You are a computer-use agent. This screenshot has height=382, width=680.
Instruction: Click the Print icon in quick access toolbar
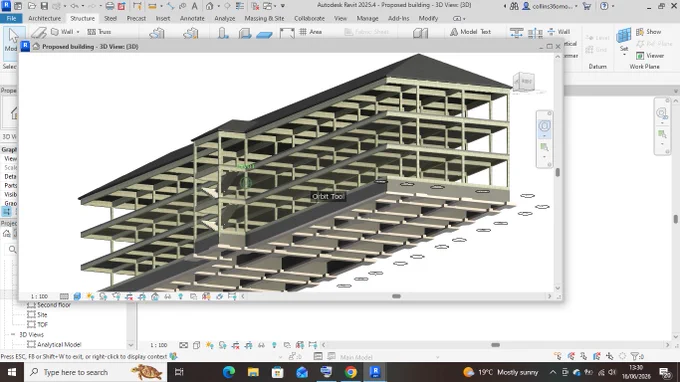pos(110,6)
